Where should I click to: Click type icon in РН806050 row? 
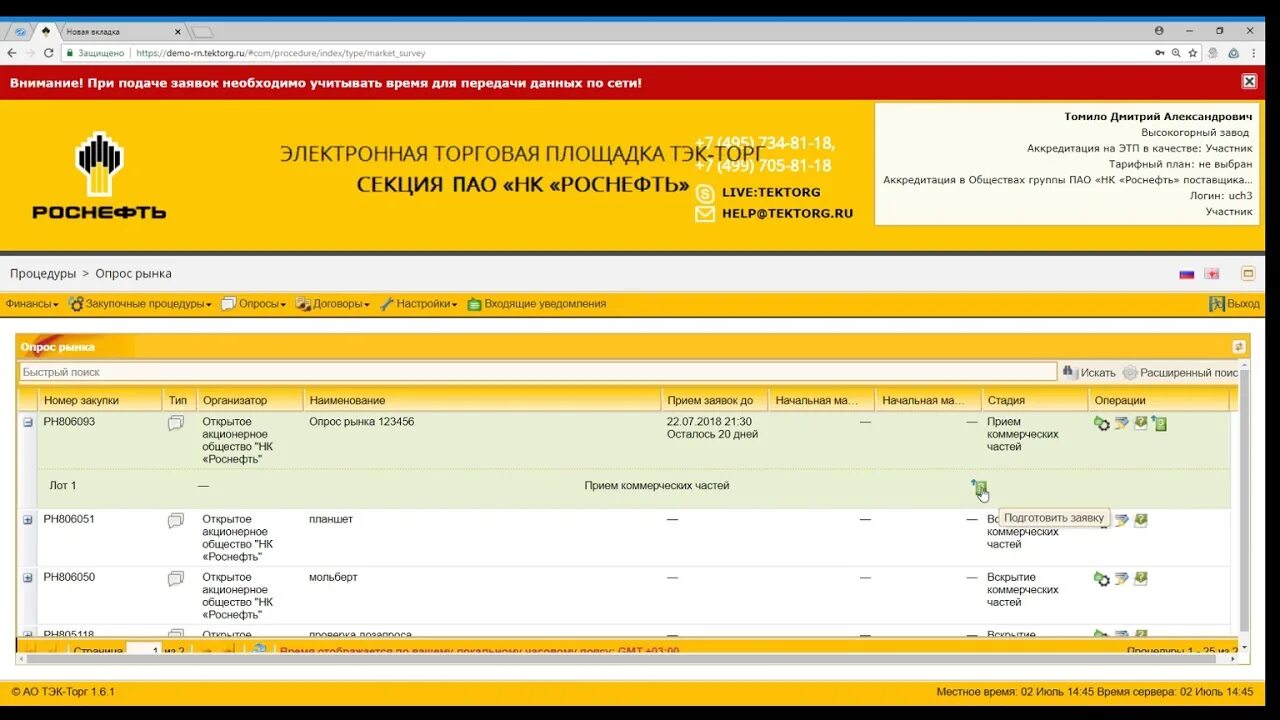click(x=176, y=578)
